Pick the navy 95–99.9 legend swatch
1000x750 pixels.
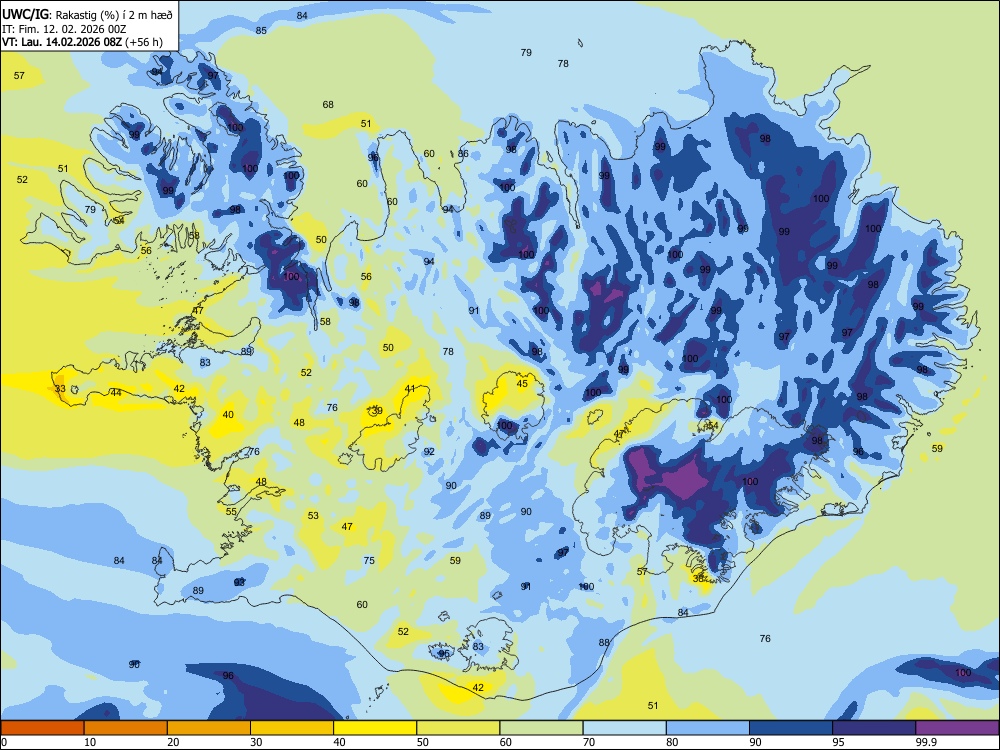874,728
